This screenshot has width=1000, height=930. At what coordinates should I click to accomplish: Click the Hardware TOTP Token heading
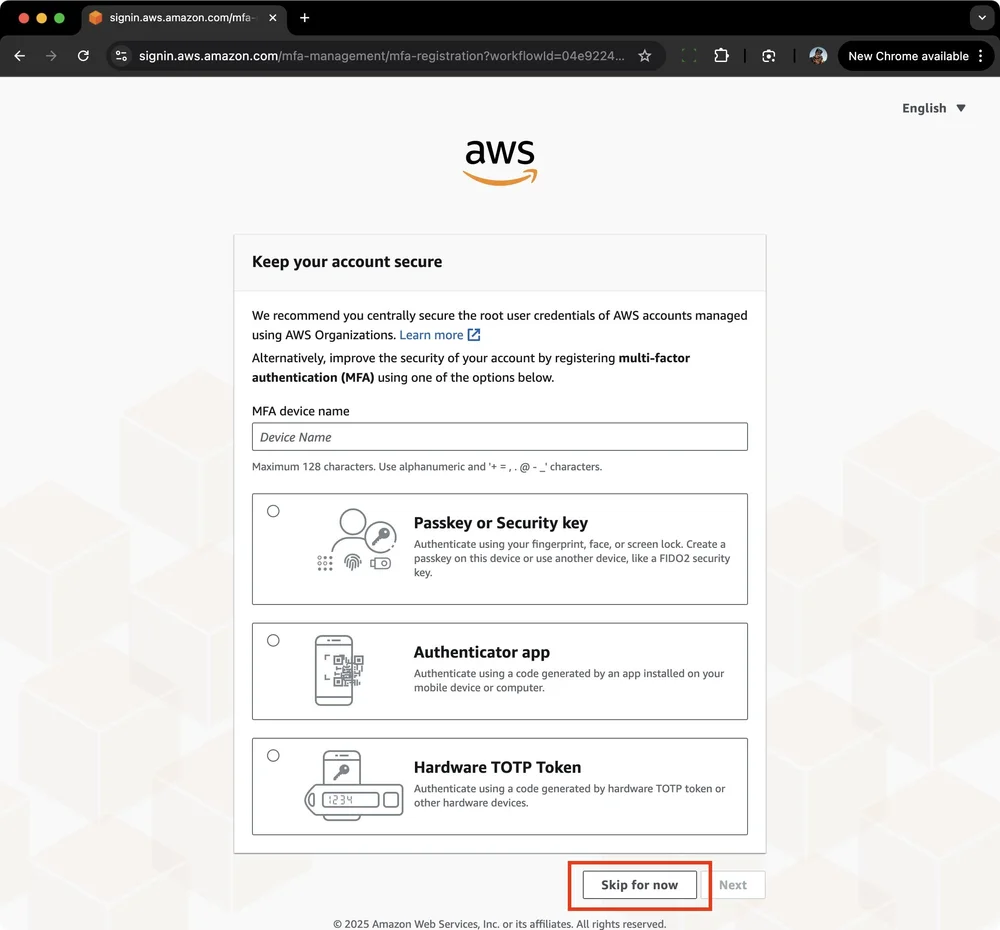pyautogui.click(x=497, y=767)
